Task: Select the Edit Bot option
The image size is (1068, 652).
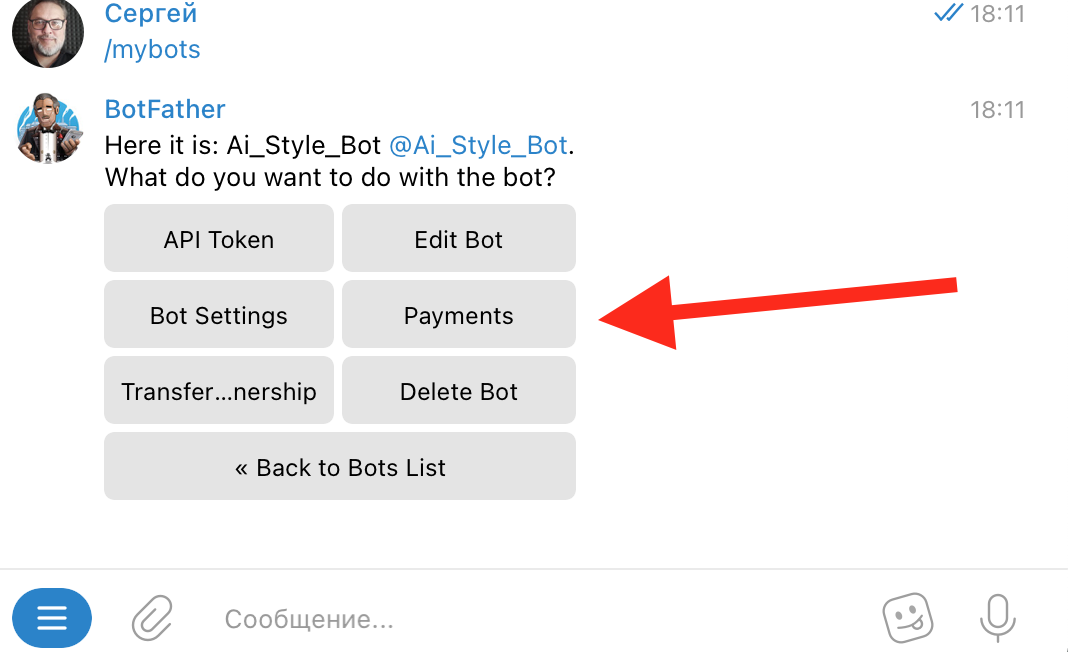Action: pos(459,239)
